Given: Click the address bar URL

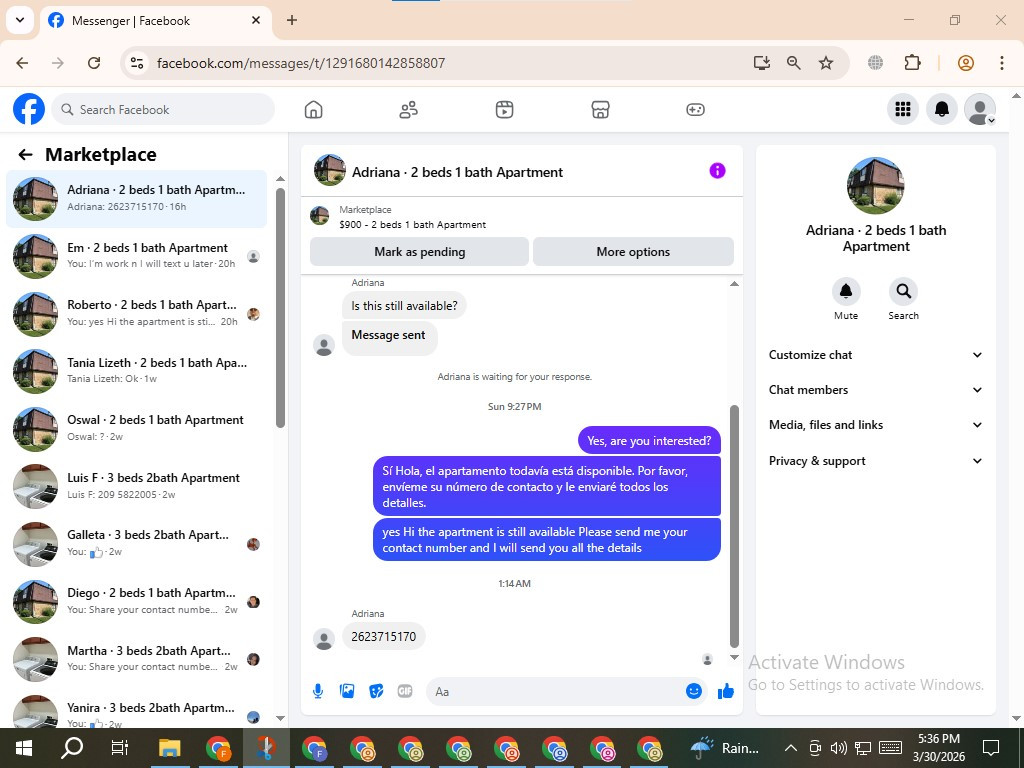Looking at the screenshot, I should 301,63.
